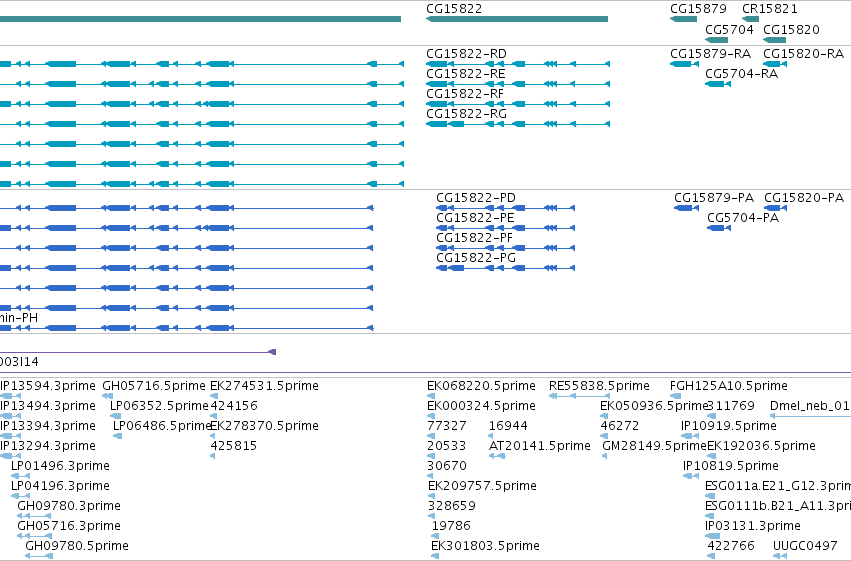This screenshot has height=561, width=851.
Task: Open transcript CG15820-RA
Action: (x=803, y=54)
